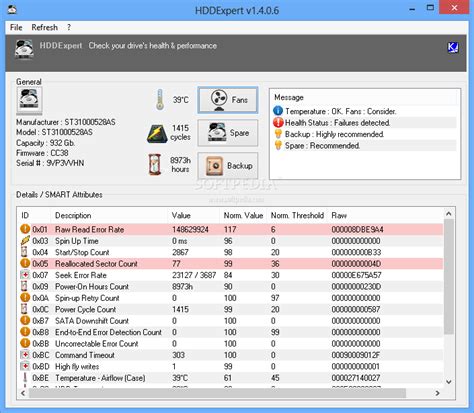
Task: Click the lightbulb icon beside Backup message
Action: pyautogui.click(x=278, y=134)
